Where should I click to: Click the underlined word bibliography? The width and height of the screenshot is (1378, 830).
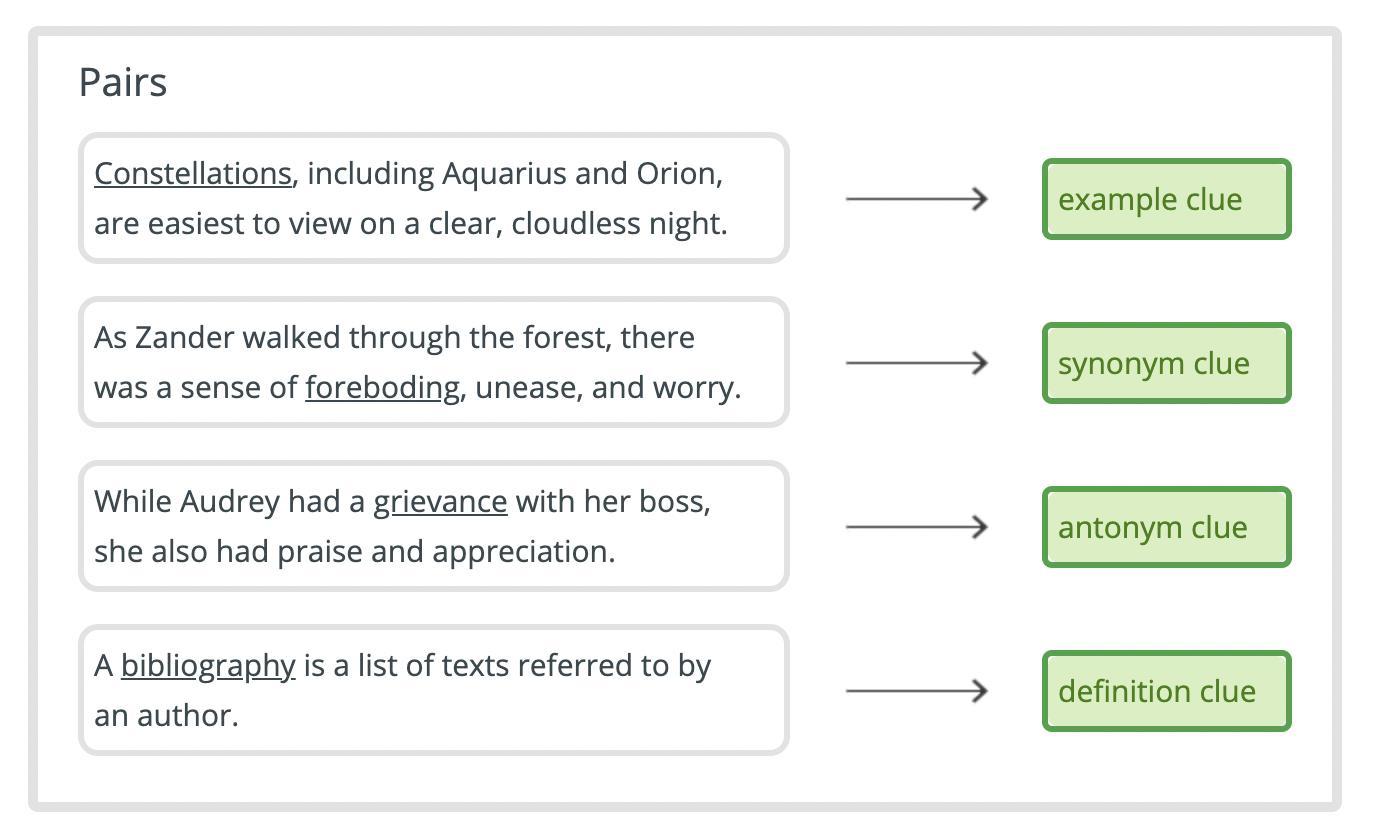208,666
